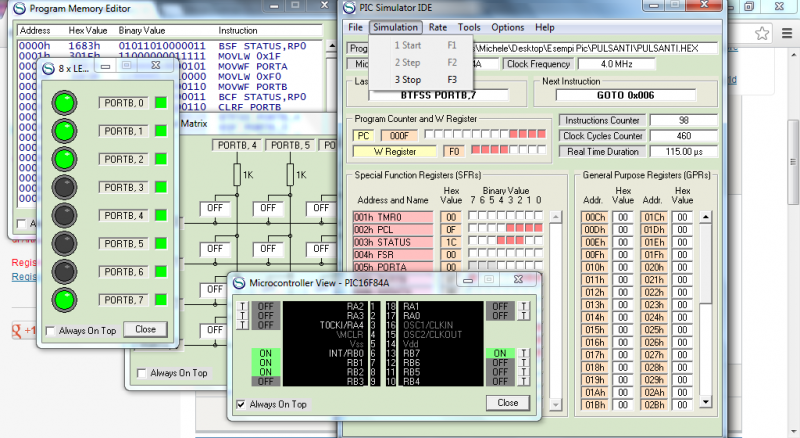This screenshot has height=438, width=800.
Task: Click the PORTB, 4 dark LED
Action: tap(64, 215)
